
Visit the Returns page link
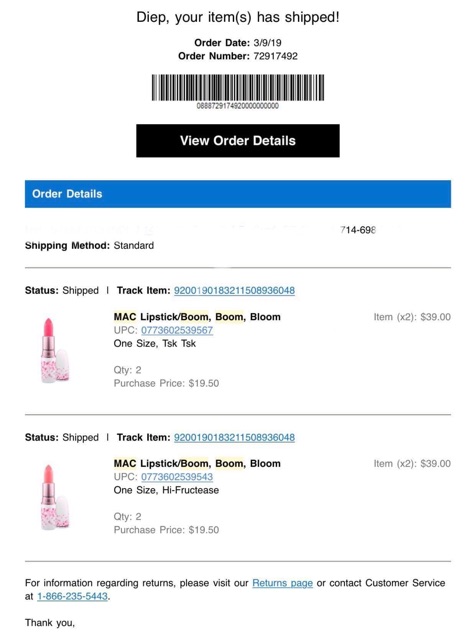click(x=282, y=583)
